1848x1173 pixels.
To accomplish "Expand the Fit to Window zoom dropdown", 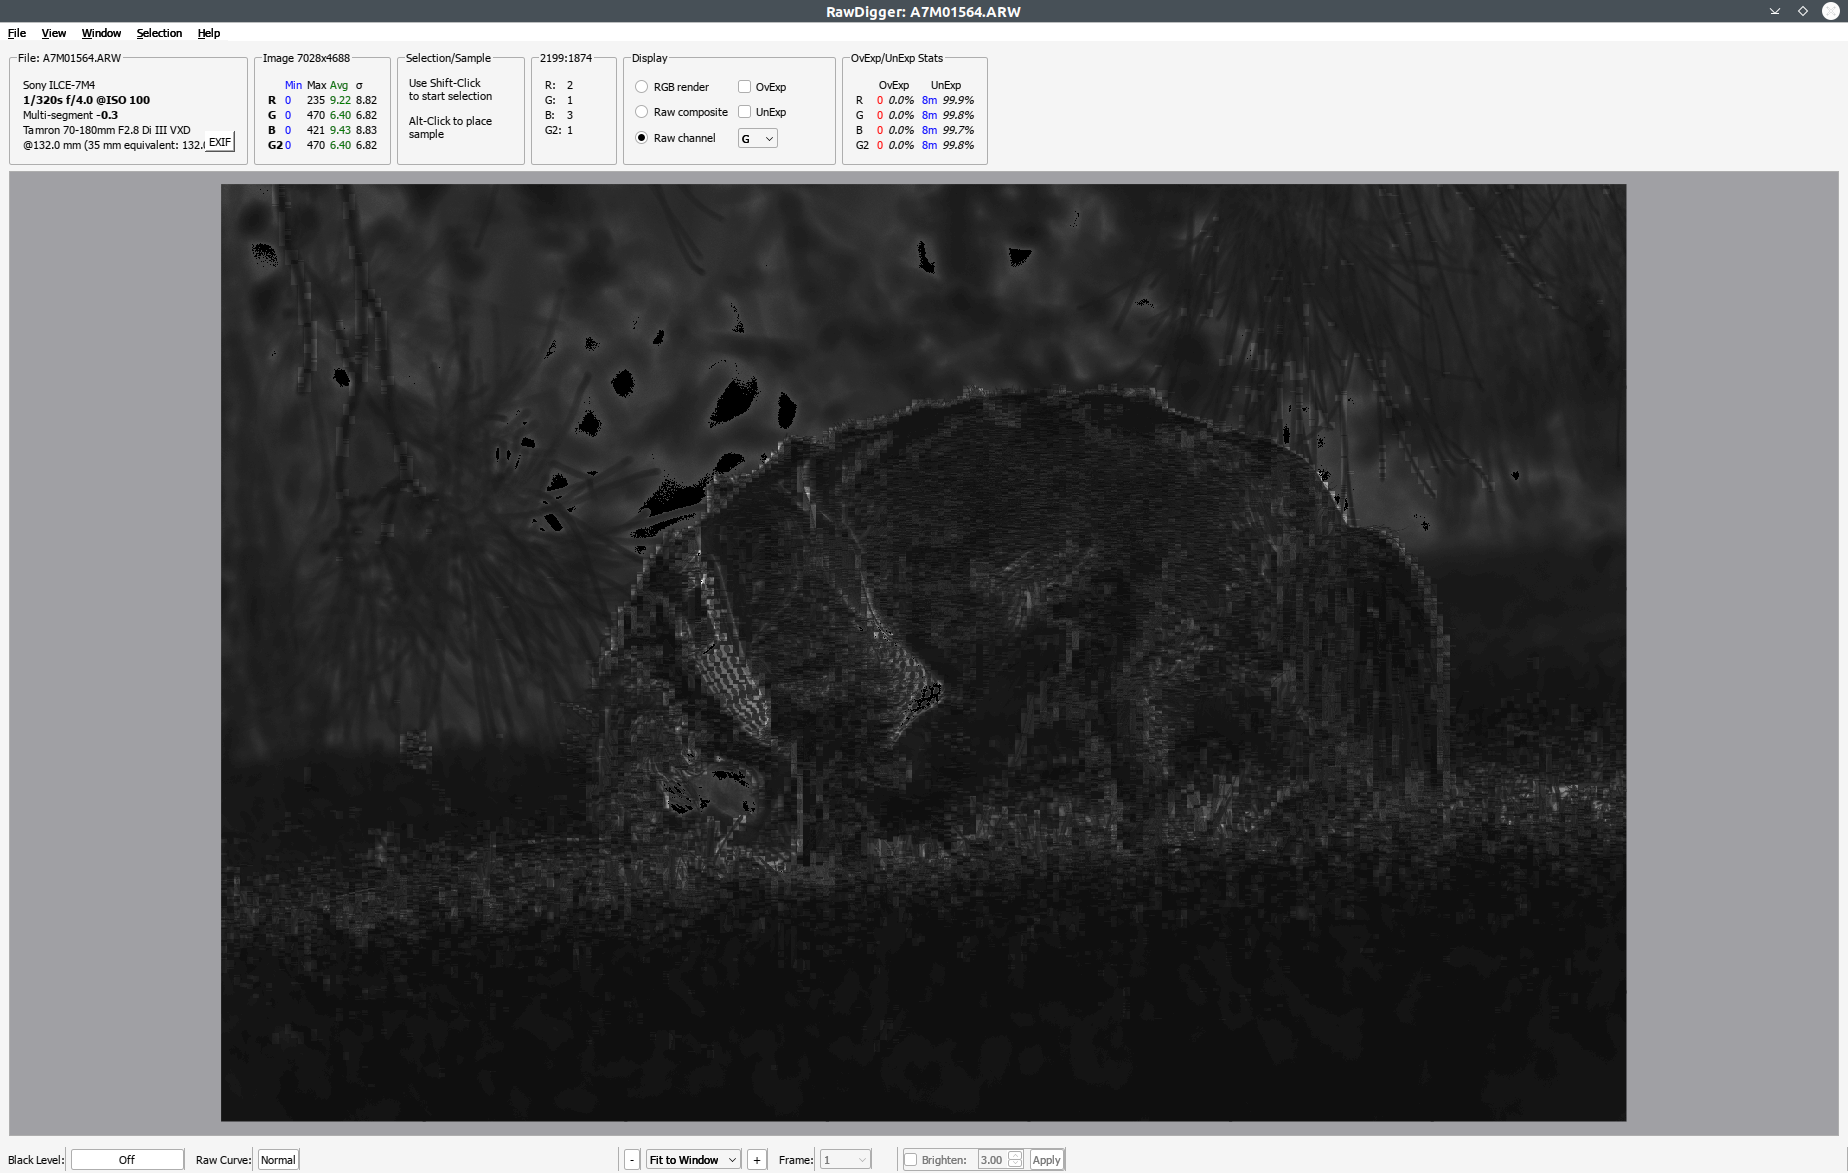I will (693, 1160).
